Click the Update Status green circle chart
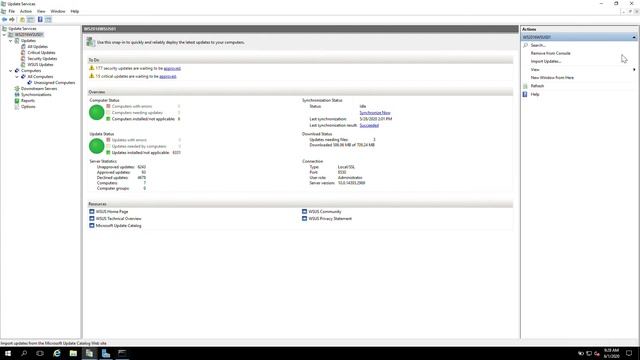This screenshot has height=360, width=640. [x=97, y=146]
